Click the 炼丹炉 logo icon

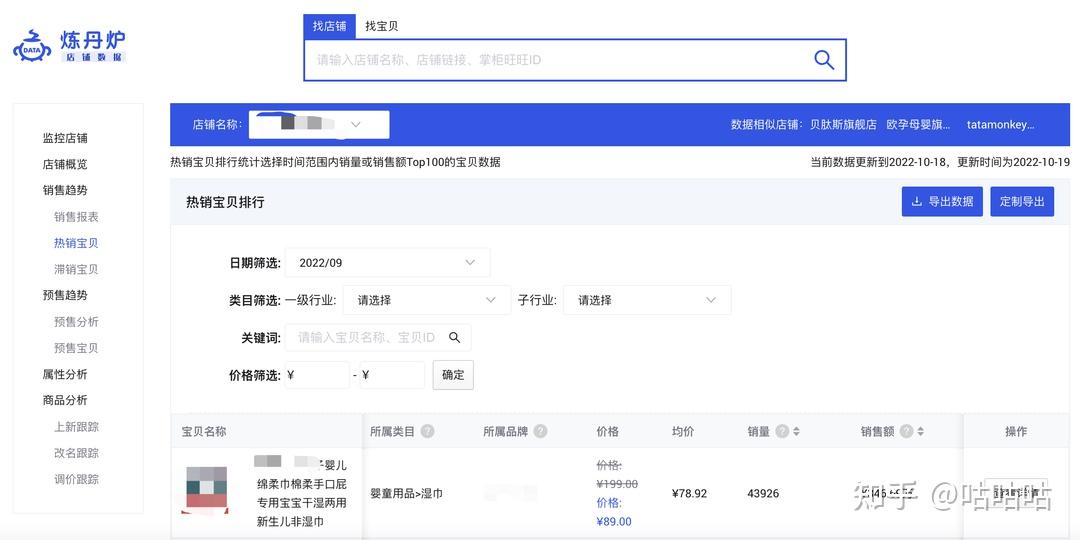pyautogui.click(x=32, y=45)
